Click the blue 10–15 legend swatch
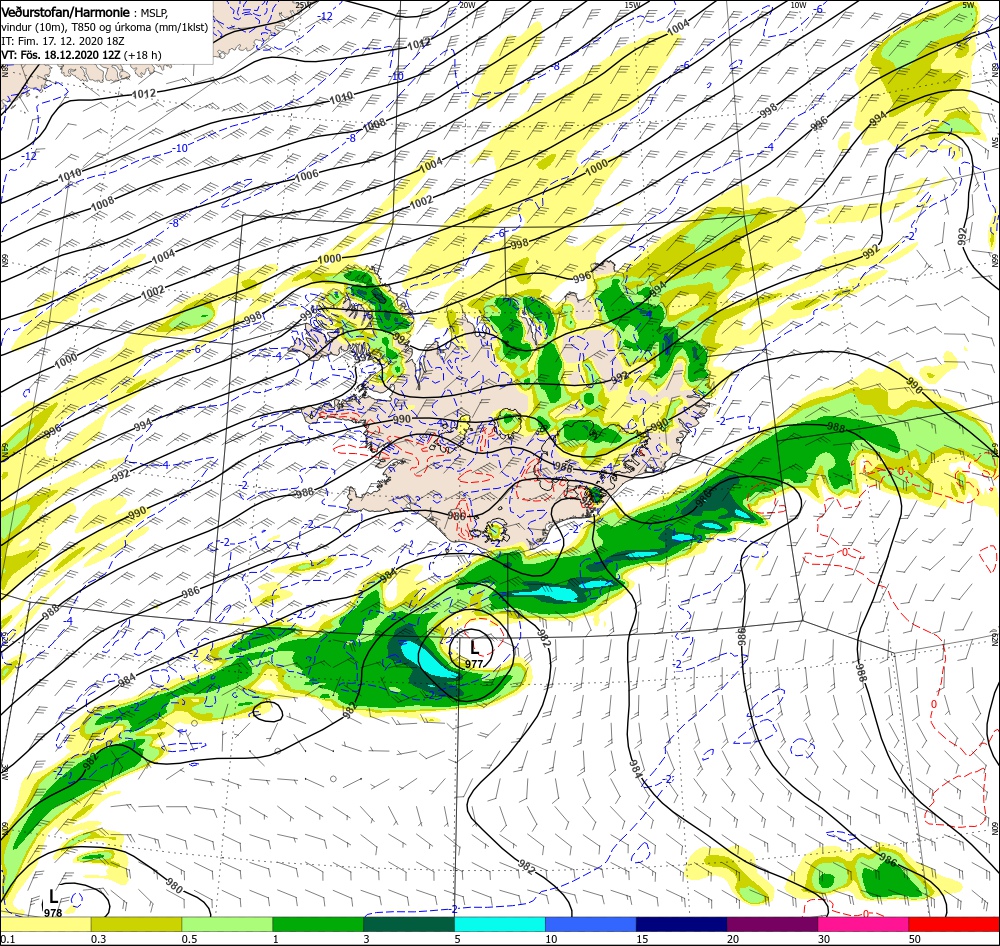 pos(591,924)
